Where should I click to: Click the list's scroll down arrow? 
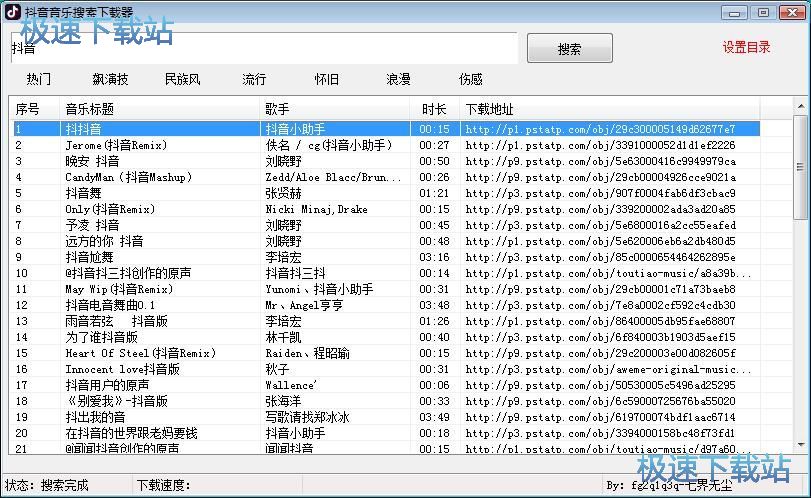(x=801, y=445)
